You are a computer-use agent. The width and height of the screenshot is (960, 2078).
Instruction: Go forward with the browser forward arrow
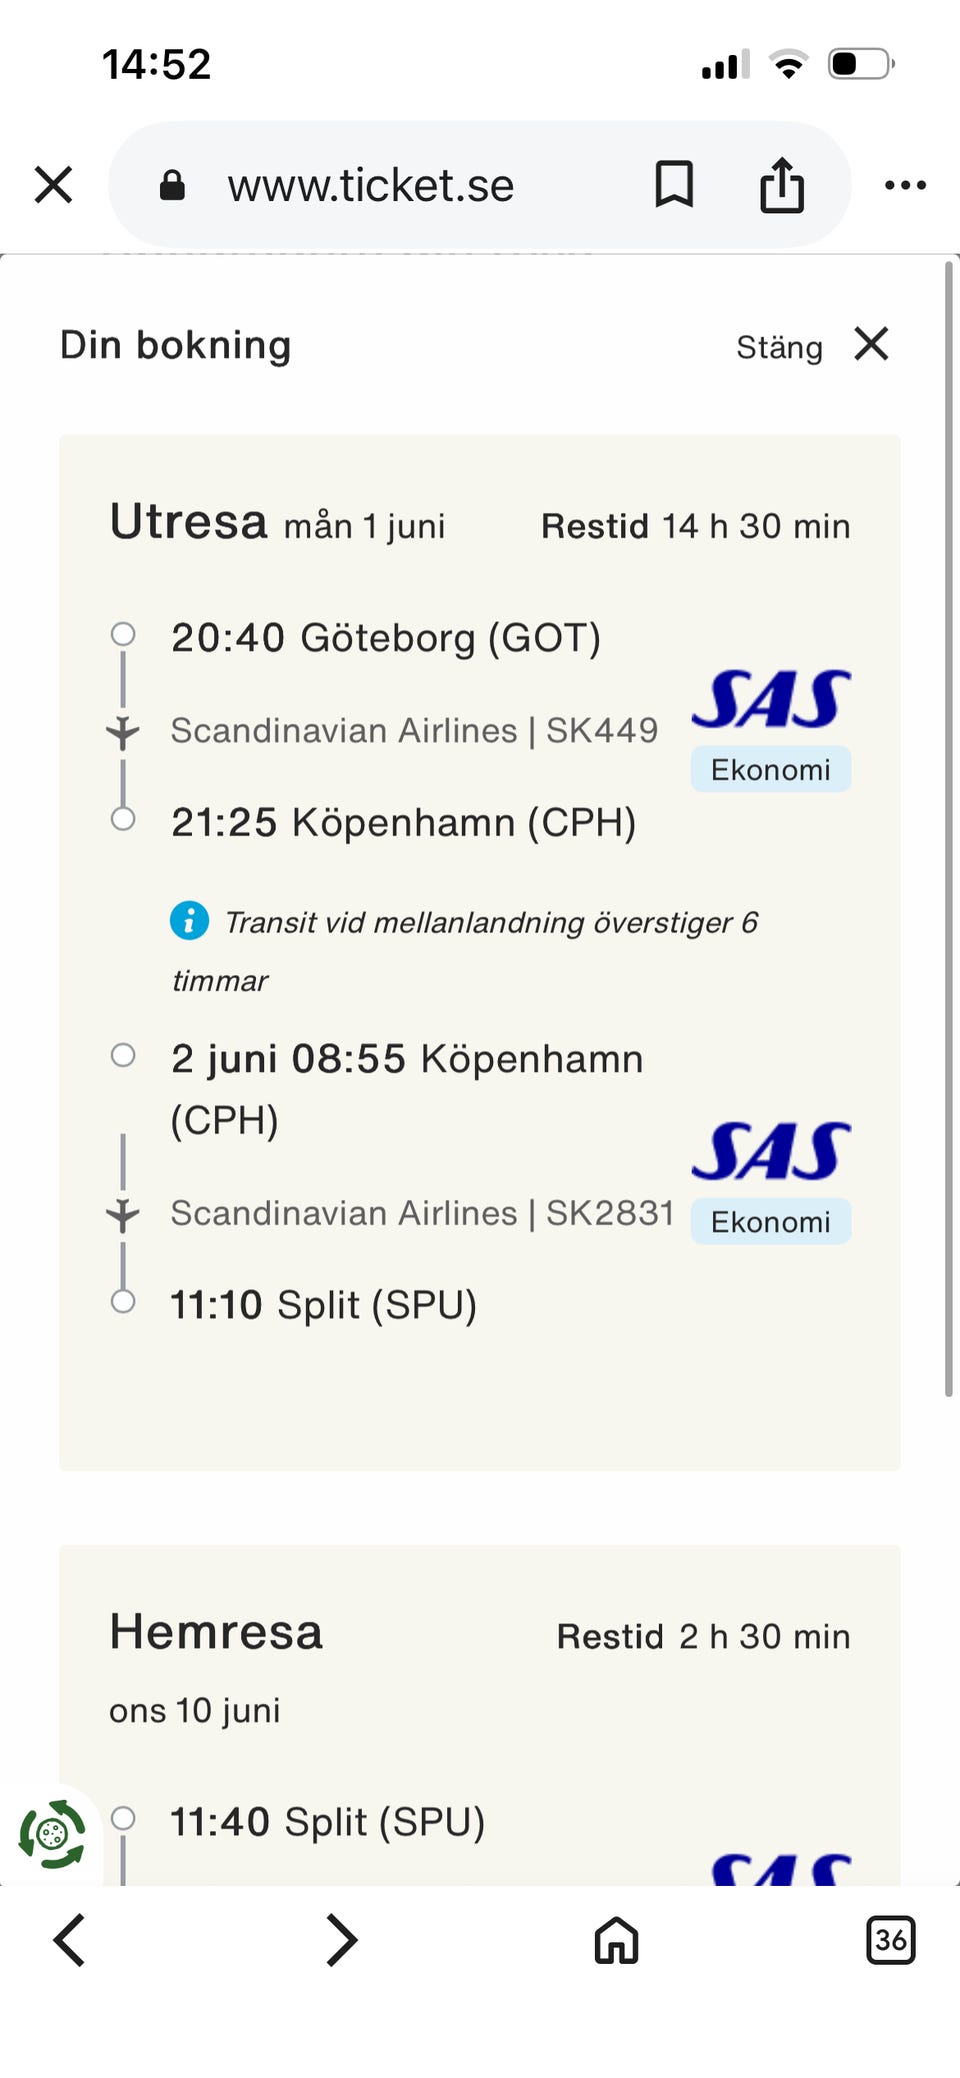click(x=342, y=1941)
